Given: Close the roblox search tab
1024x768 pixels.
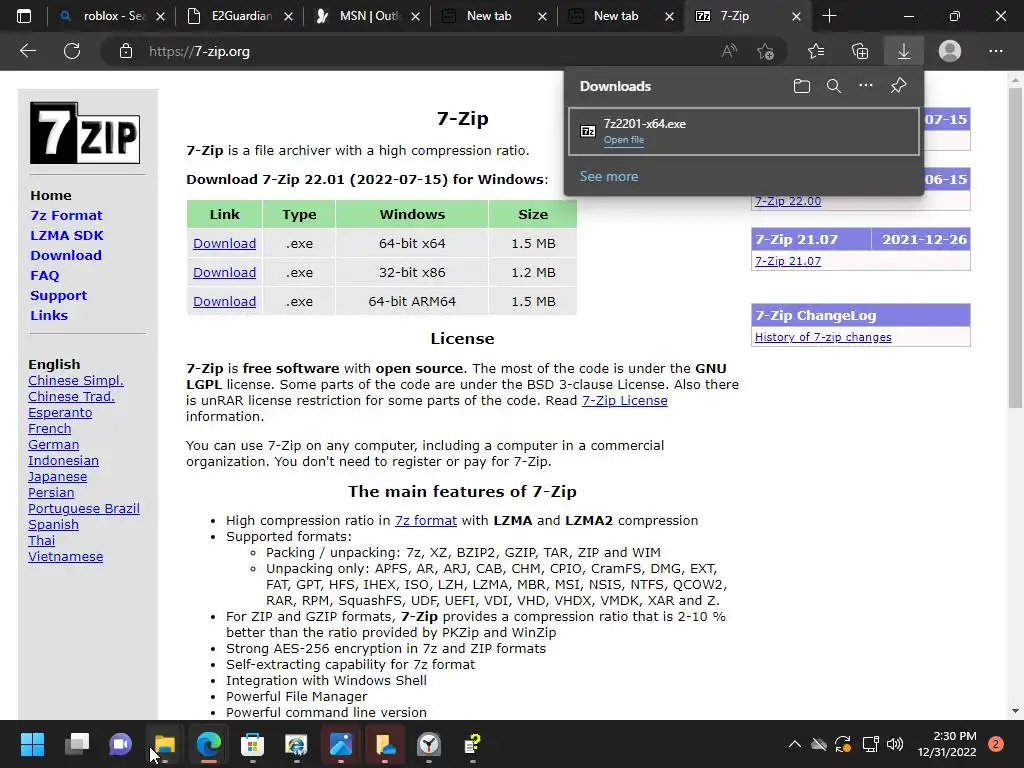Looking at the screenshot, I should (x=161, y=16).
